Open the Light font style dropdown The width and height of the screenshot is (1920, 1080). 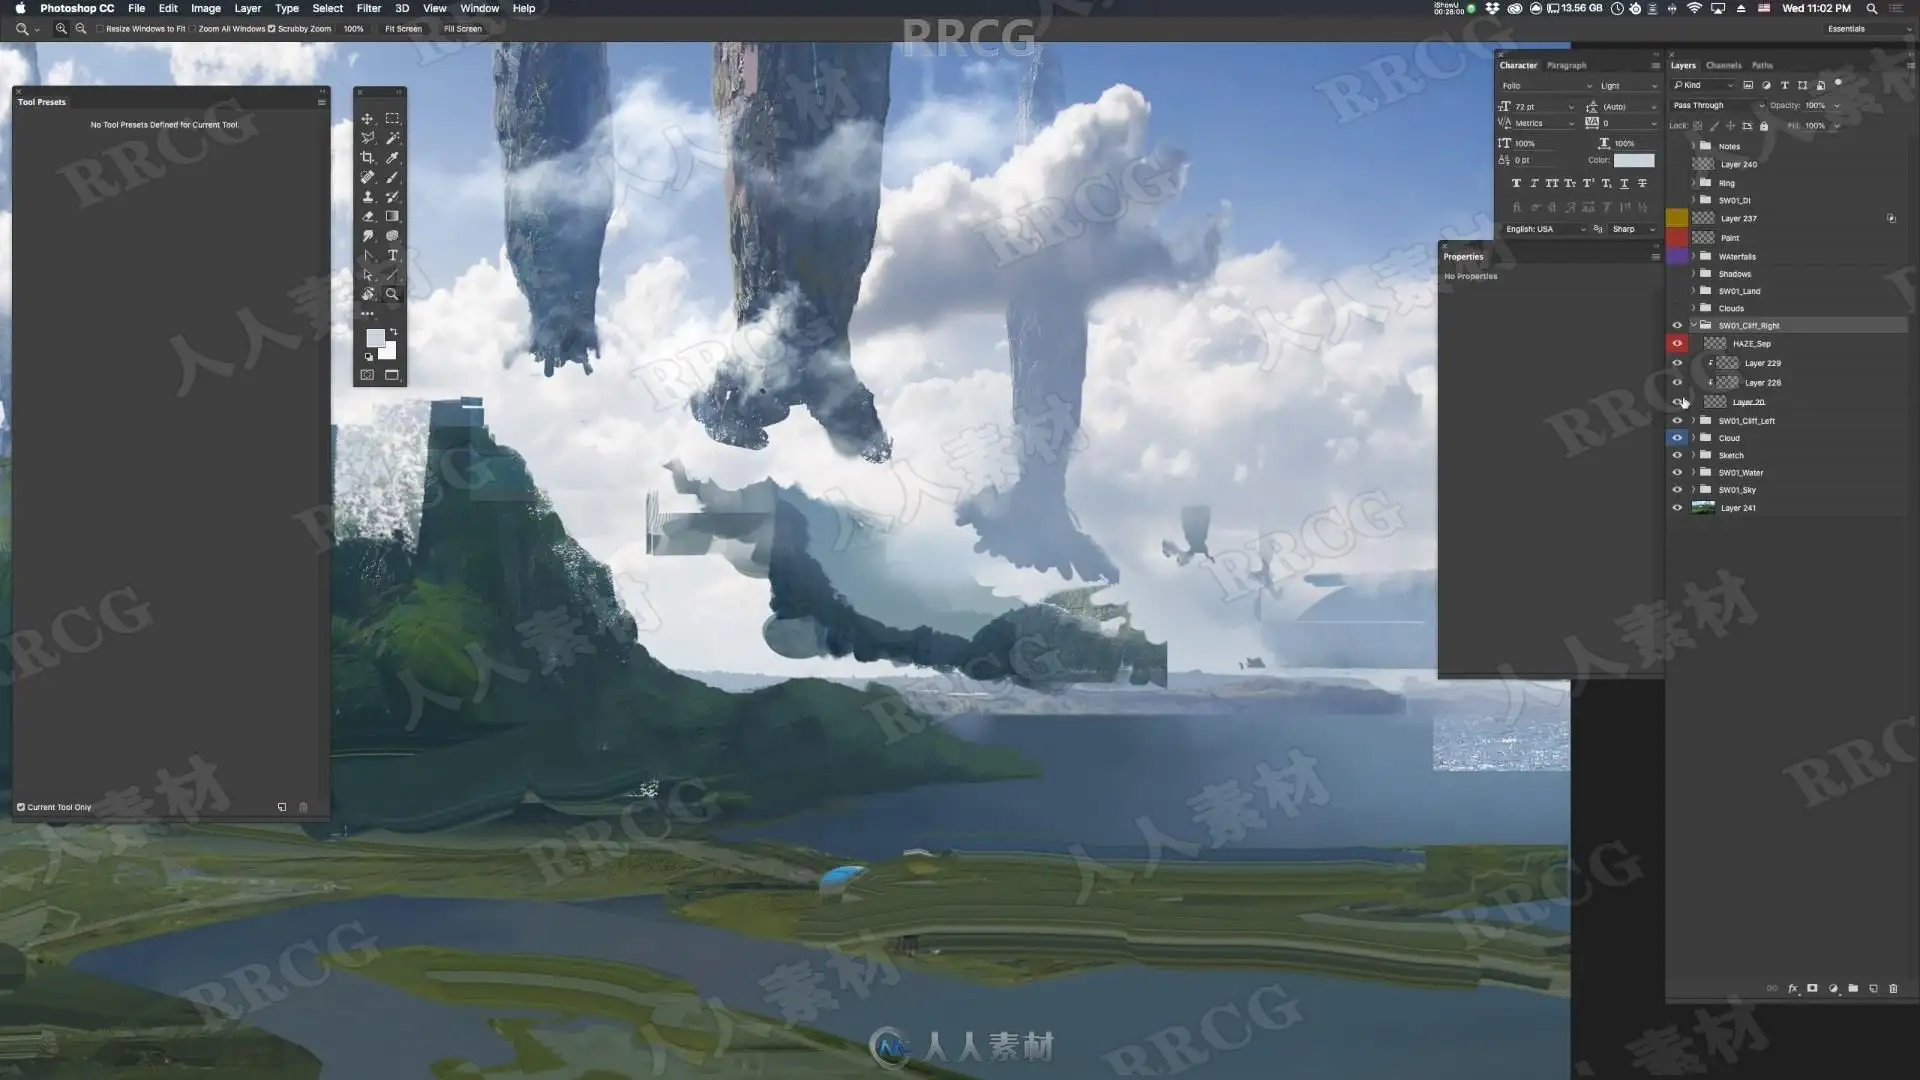(x=1628, y=86)
